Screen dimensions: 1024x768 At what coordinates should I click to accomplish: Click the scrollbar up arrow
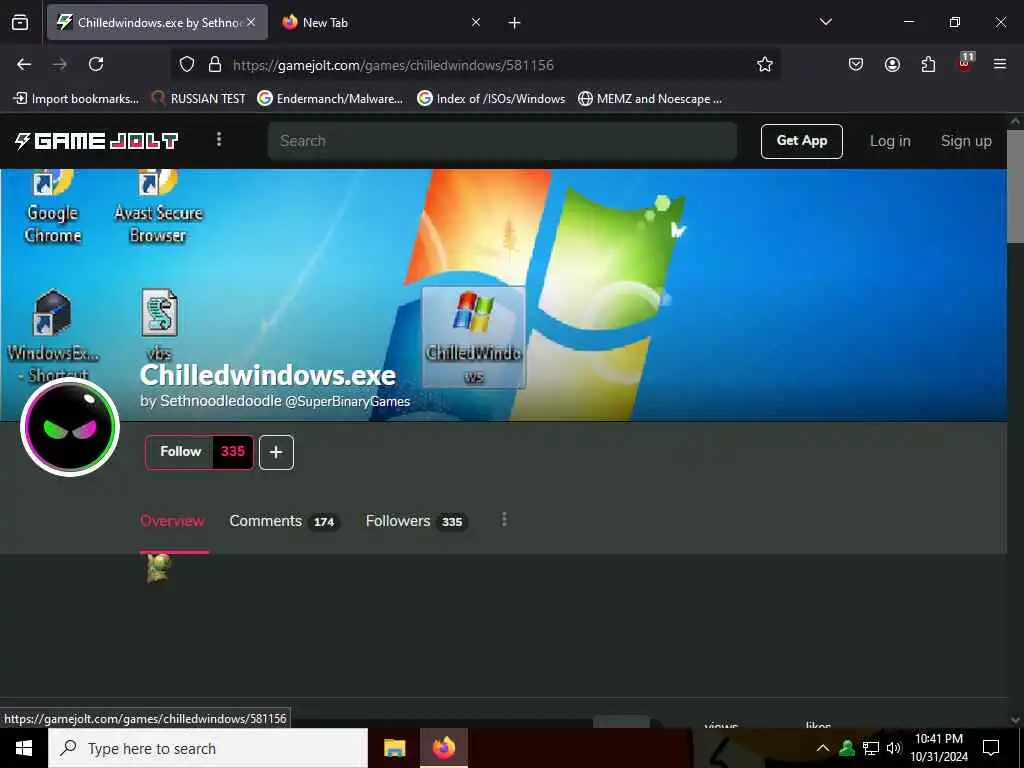tap(1015, 121)
